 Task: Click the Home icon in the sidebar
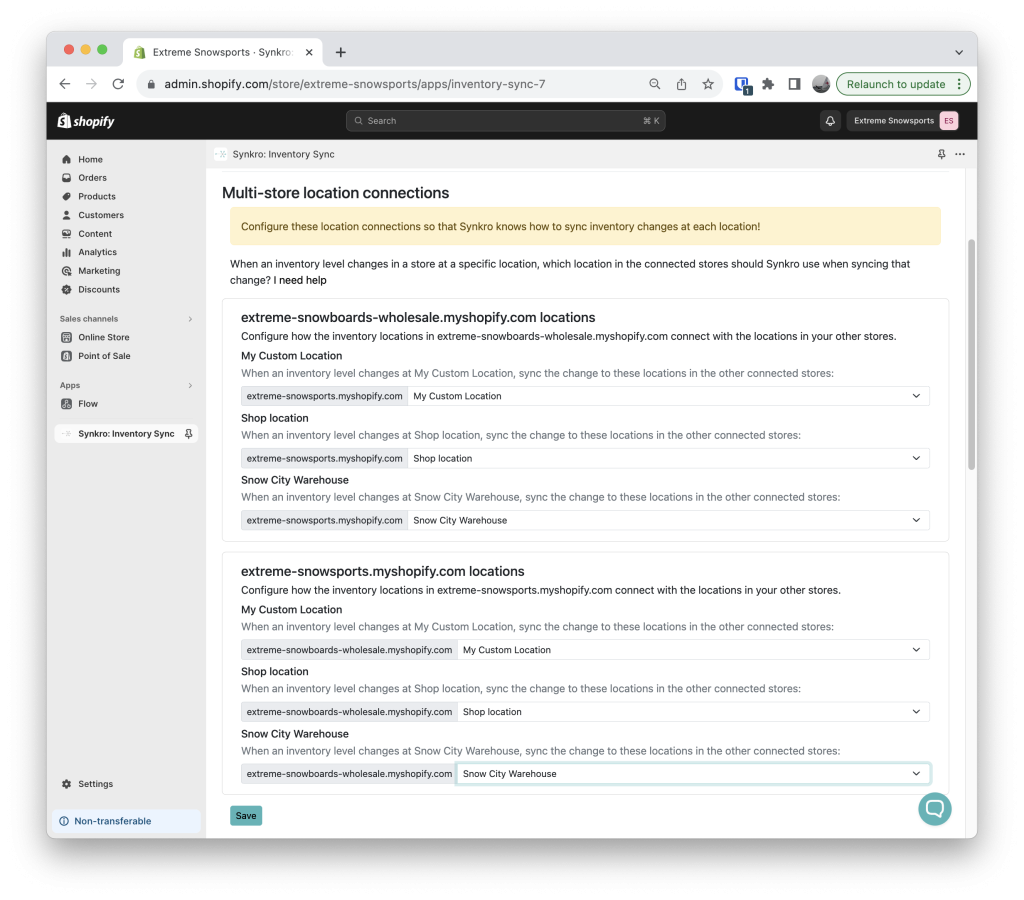(x=67, y=159)
